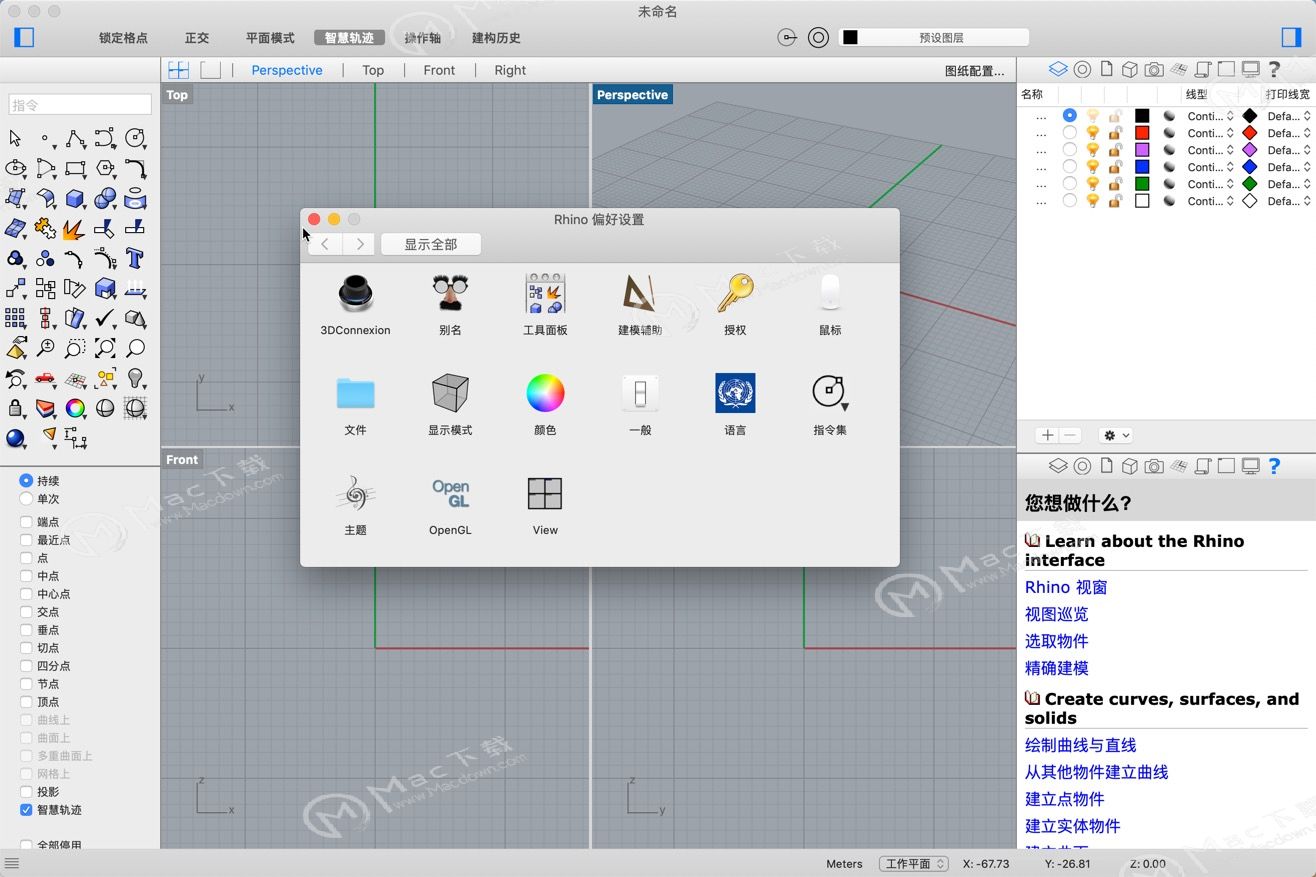Disable the 智慧轨迹 checkbox
Viewport: 1316px width, 877px height.
pyautogui.click(x=24, y=810)
